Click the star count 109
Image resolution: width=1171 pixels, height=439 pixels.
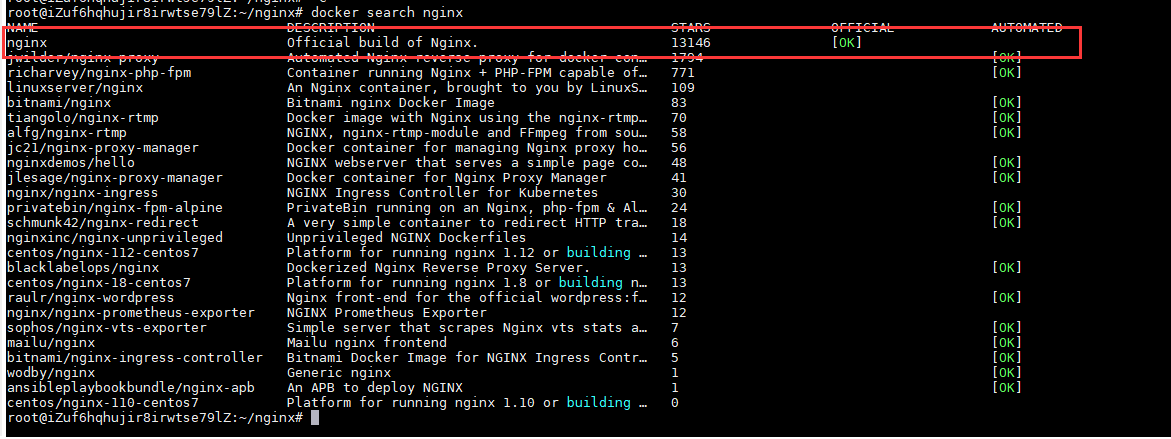[x=683, y=87]
